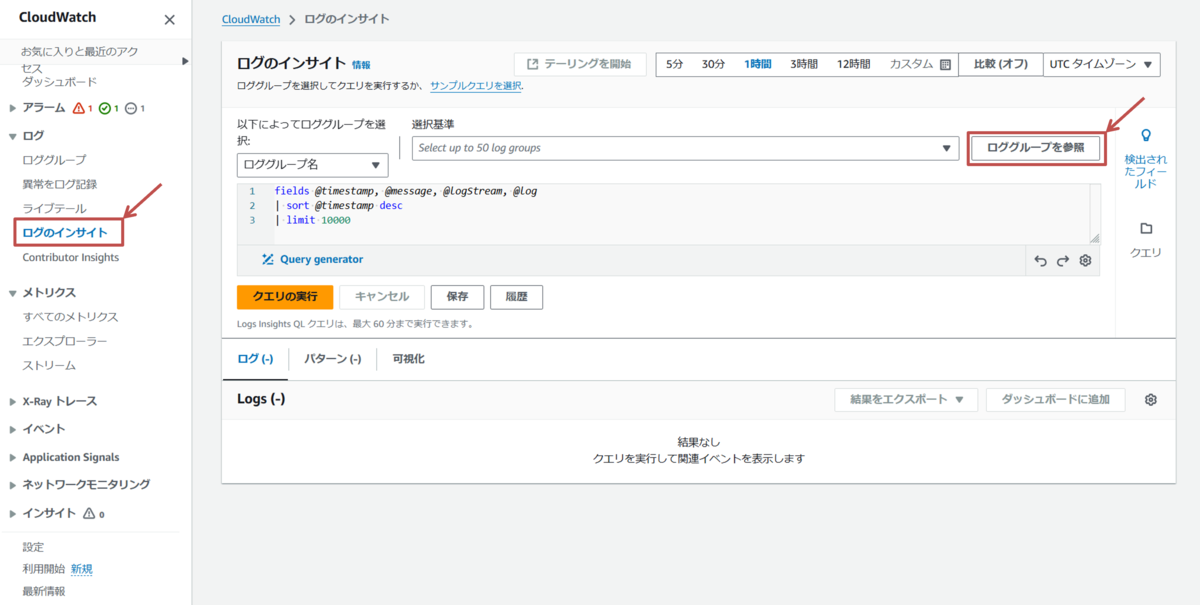Select the 3時間 time range
This screenshot has height=605, width=1200.
click(x=804, y=64)
